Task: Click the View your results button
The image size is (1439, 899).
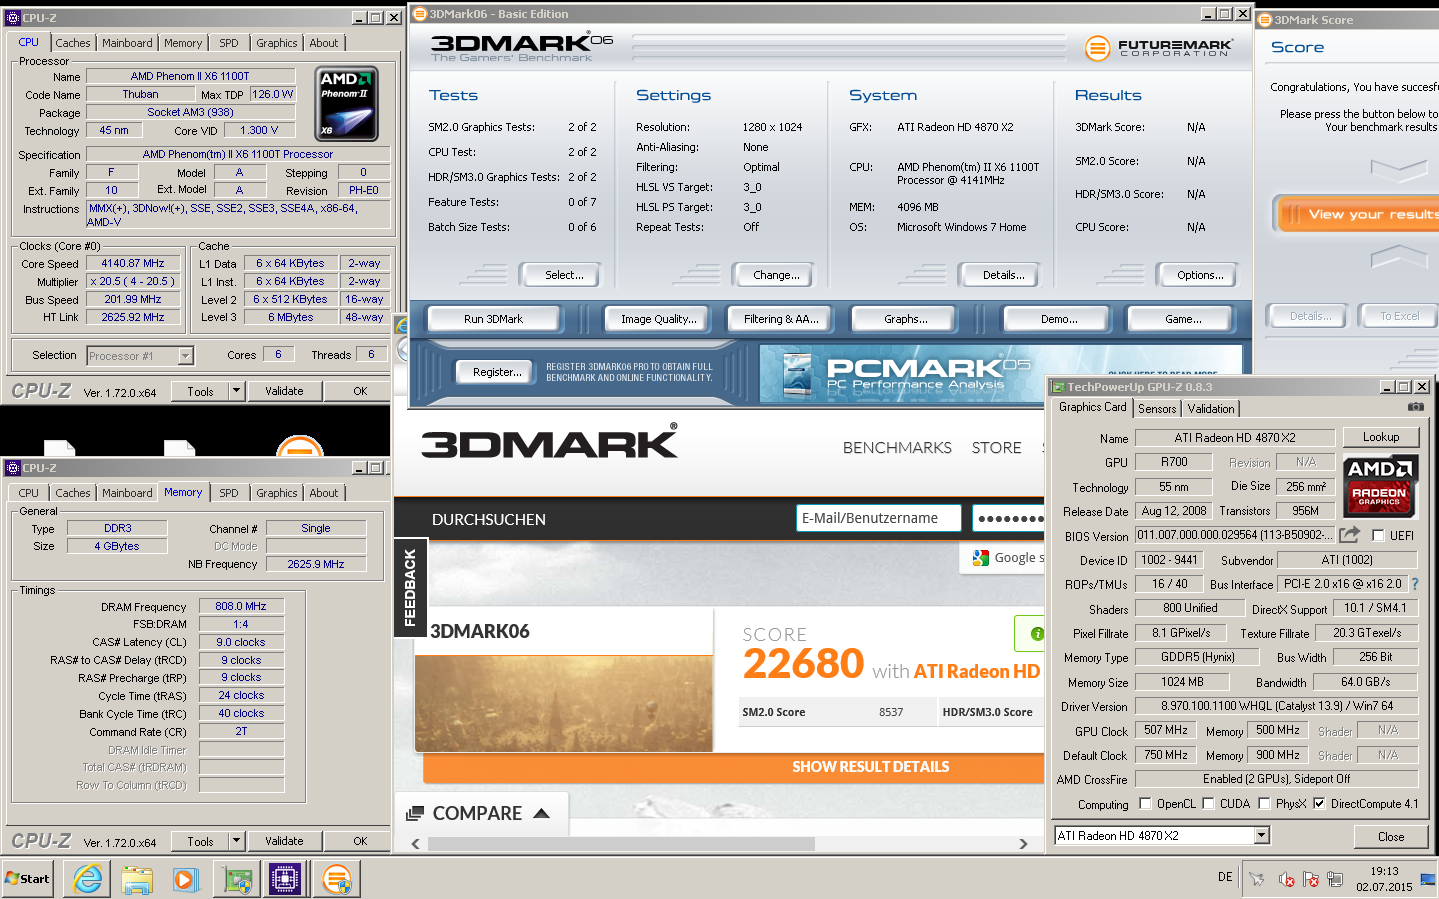Action: (x=1358, y=214)
